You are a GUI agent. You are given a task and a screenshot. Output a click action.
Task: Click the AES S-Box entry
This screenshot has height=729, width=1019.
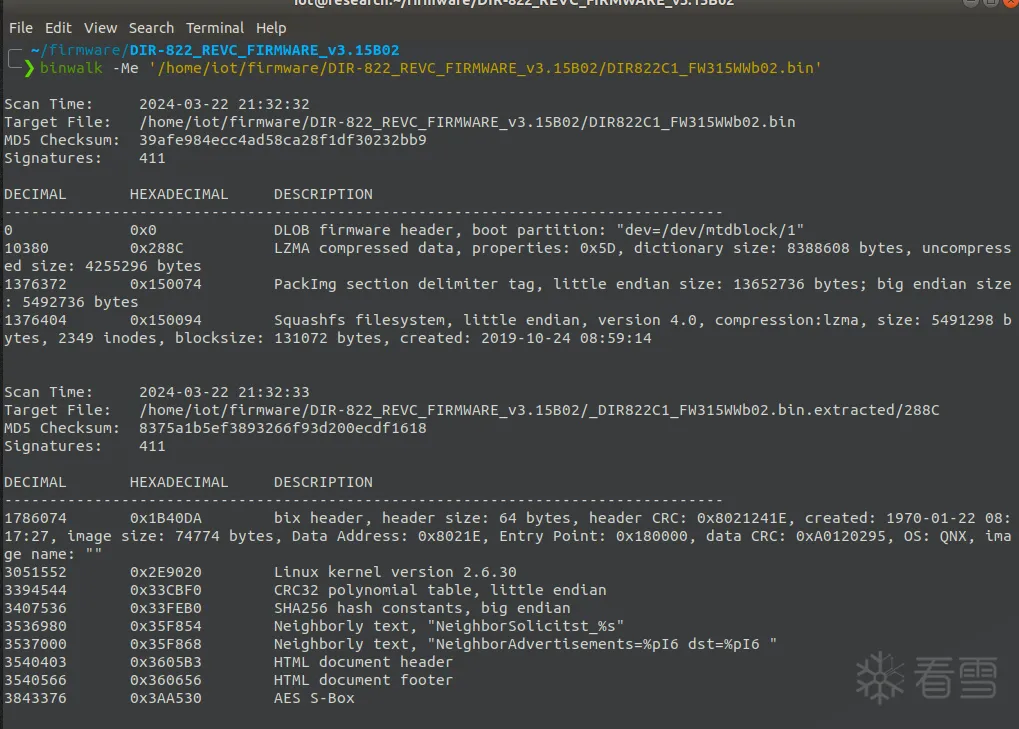tap(314, 698)
